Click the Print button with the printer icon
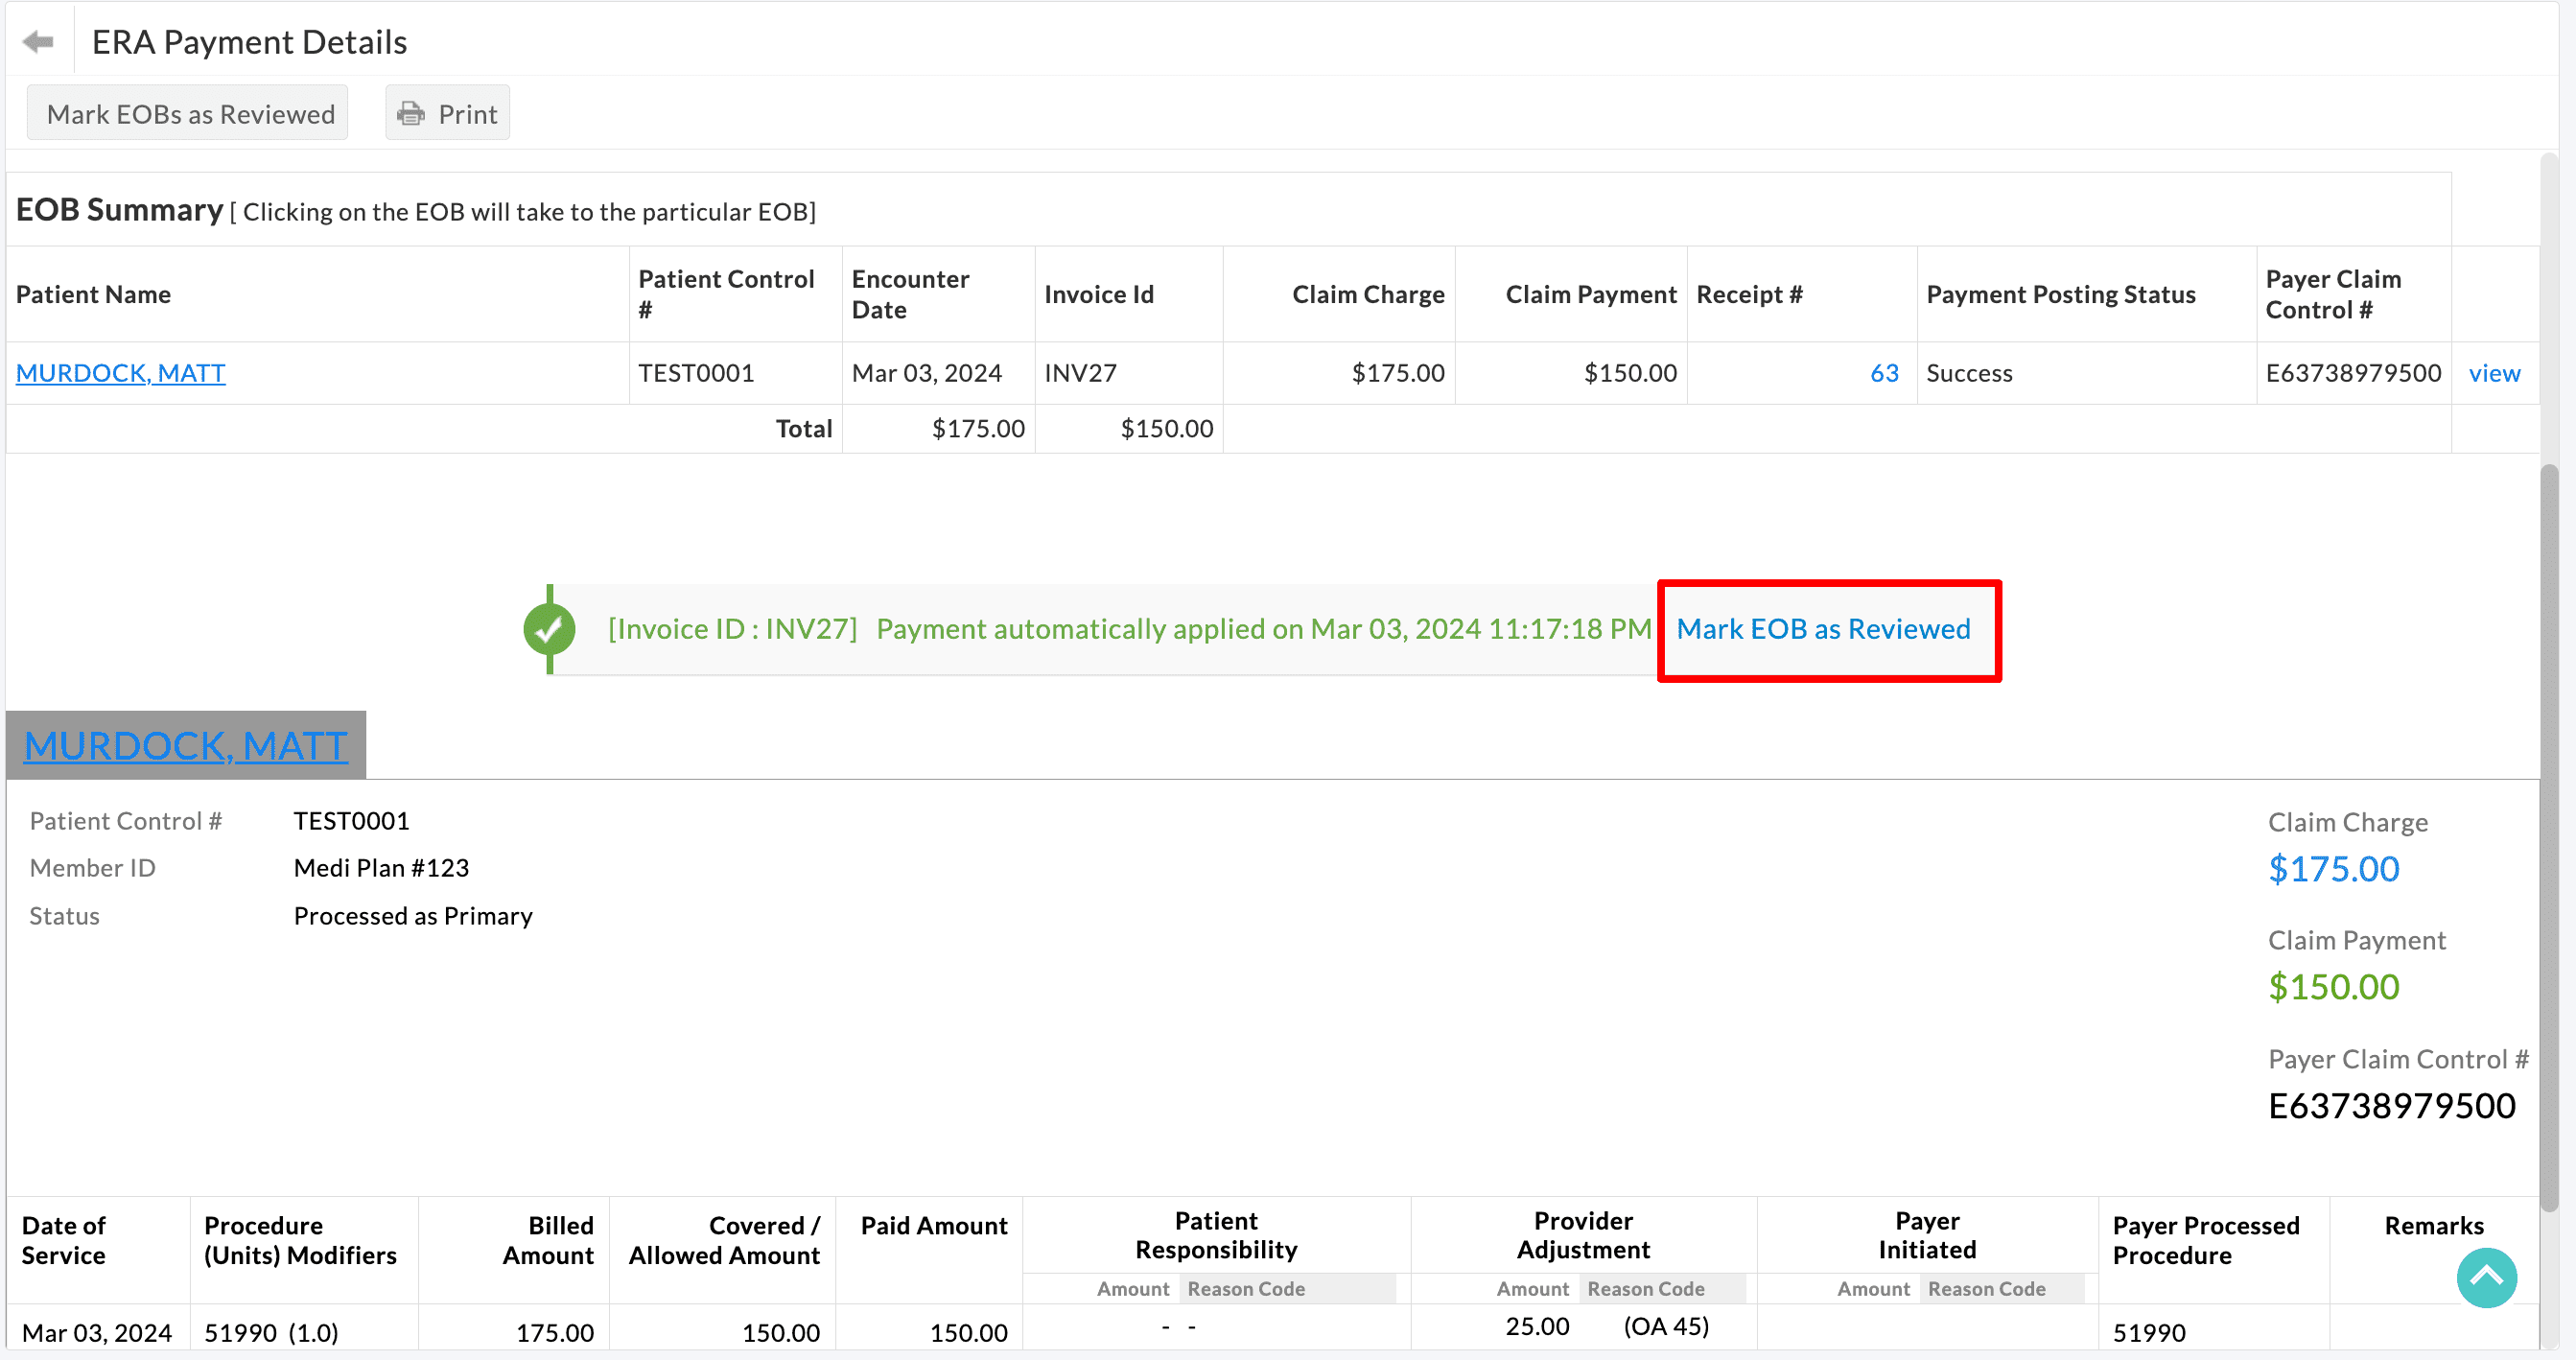The width and height of the screenshot is (2576, 1360). pyautogui.click(x=447, y=114)
